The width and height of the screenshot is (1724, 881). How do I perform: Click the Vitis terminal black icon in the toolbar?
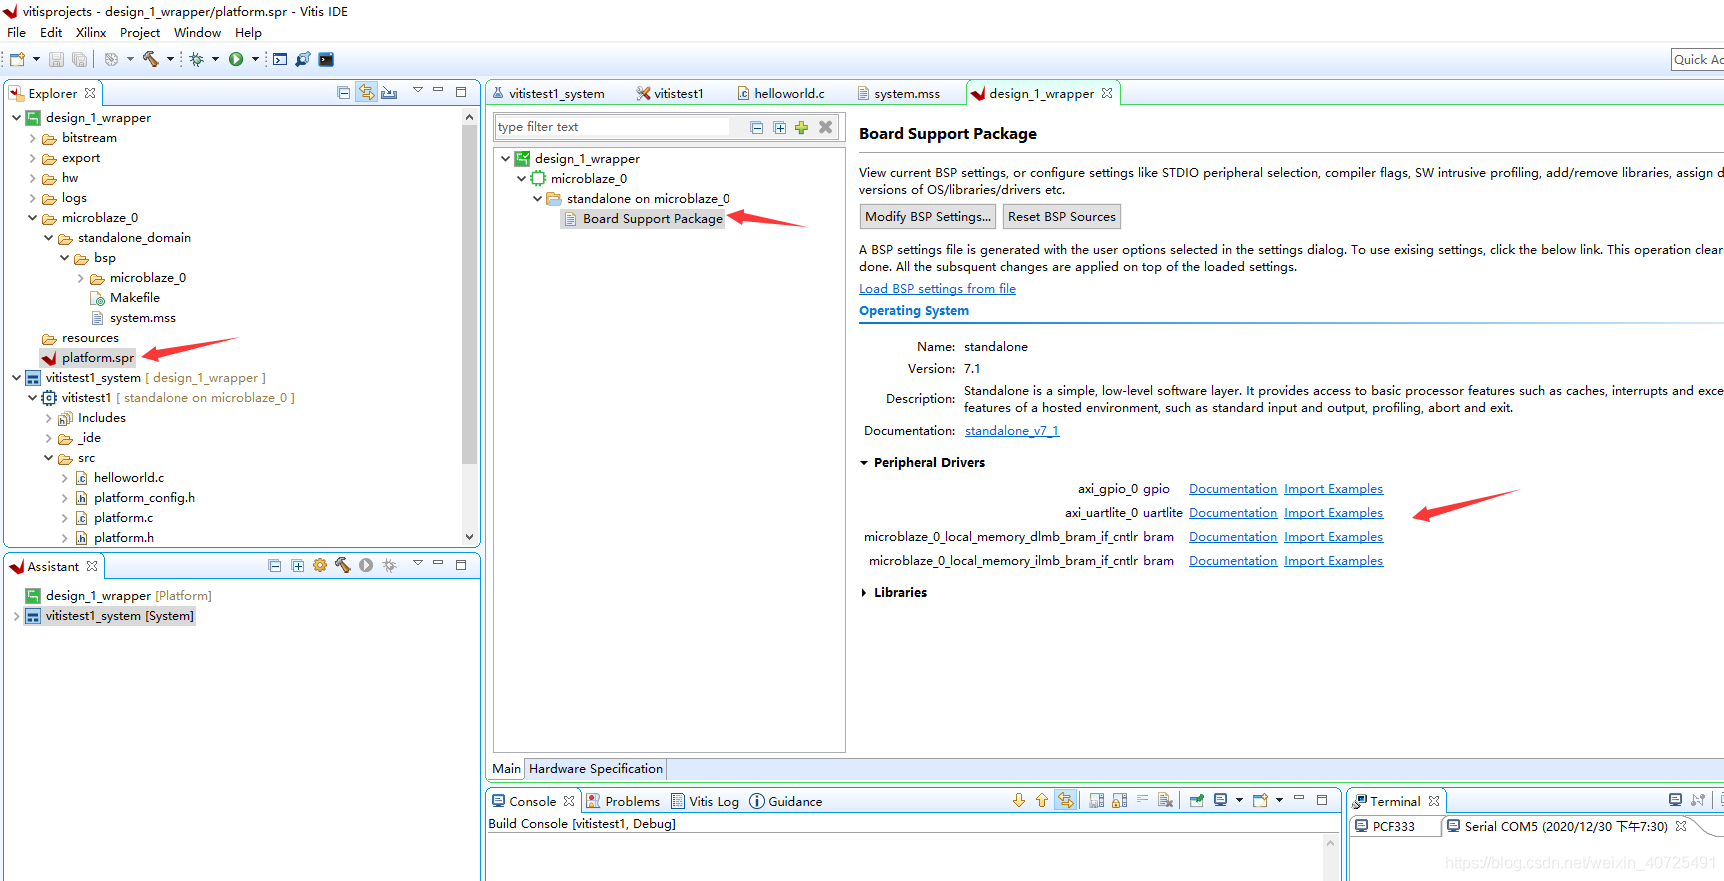326,59
